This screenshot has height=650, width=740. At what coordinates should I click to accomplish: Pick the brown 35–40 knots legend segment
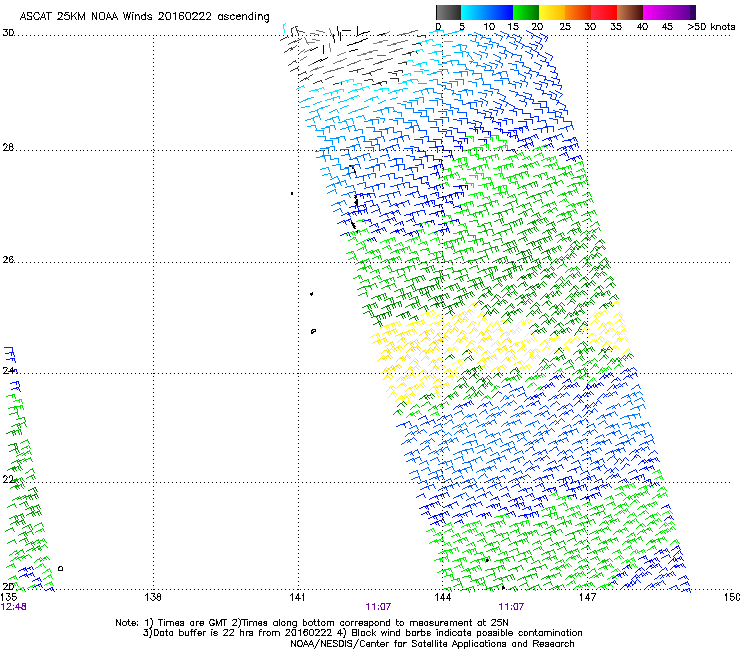point(630,12)
